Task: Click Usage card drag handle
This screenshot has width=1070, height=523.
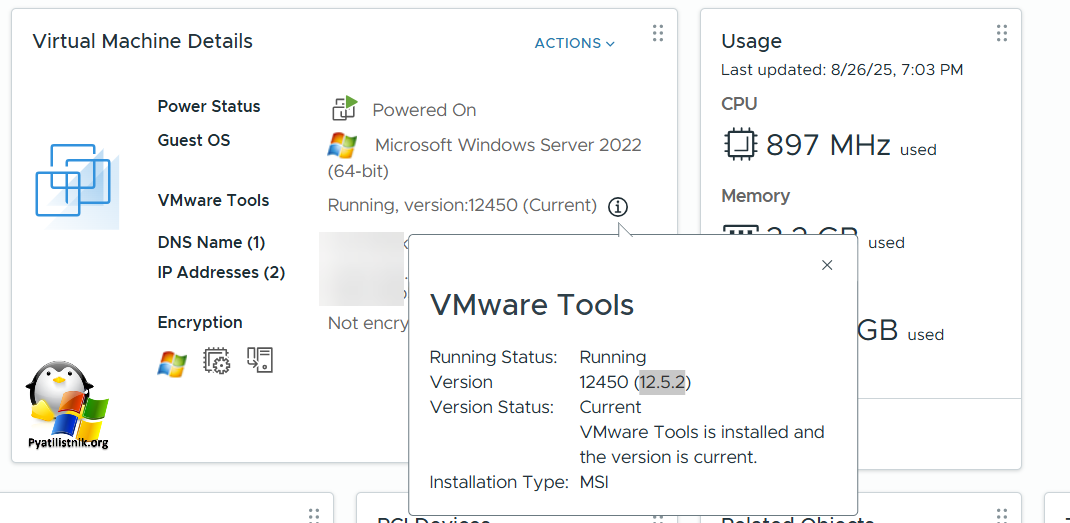Action: [1001, 33]
